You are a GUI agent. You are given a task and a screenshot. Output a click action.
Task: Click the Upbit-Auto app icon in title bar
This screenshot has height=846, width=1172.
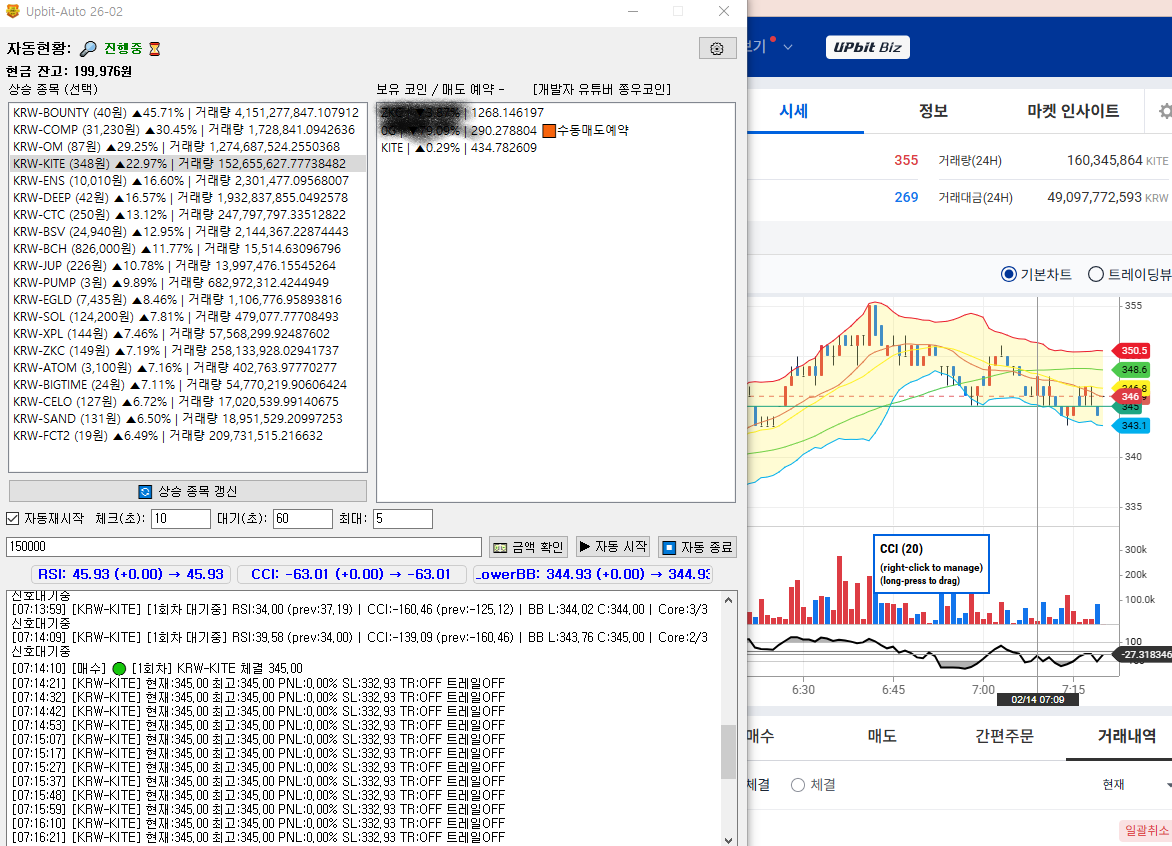coord(14,11)
